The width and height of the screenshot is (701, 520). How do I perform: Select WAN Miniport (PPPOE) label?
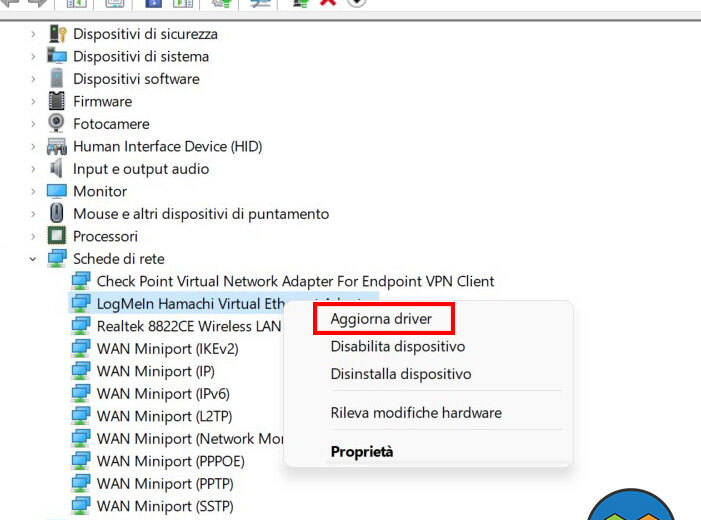click(171, 461)
